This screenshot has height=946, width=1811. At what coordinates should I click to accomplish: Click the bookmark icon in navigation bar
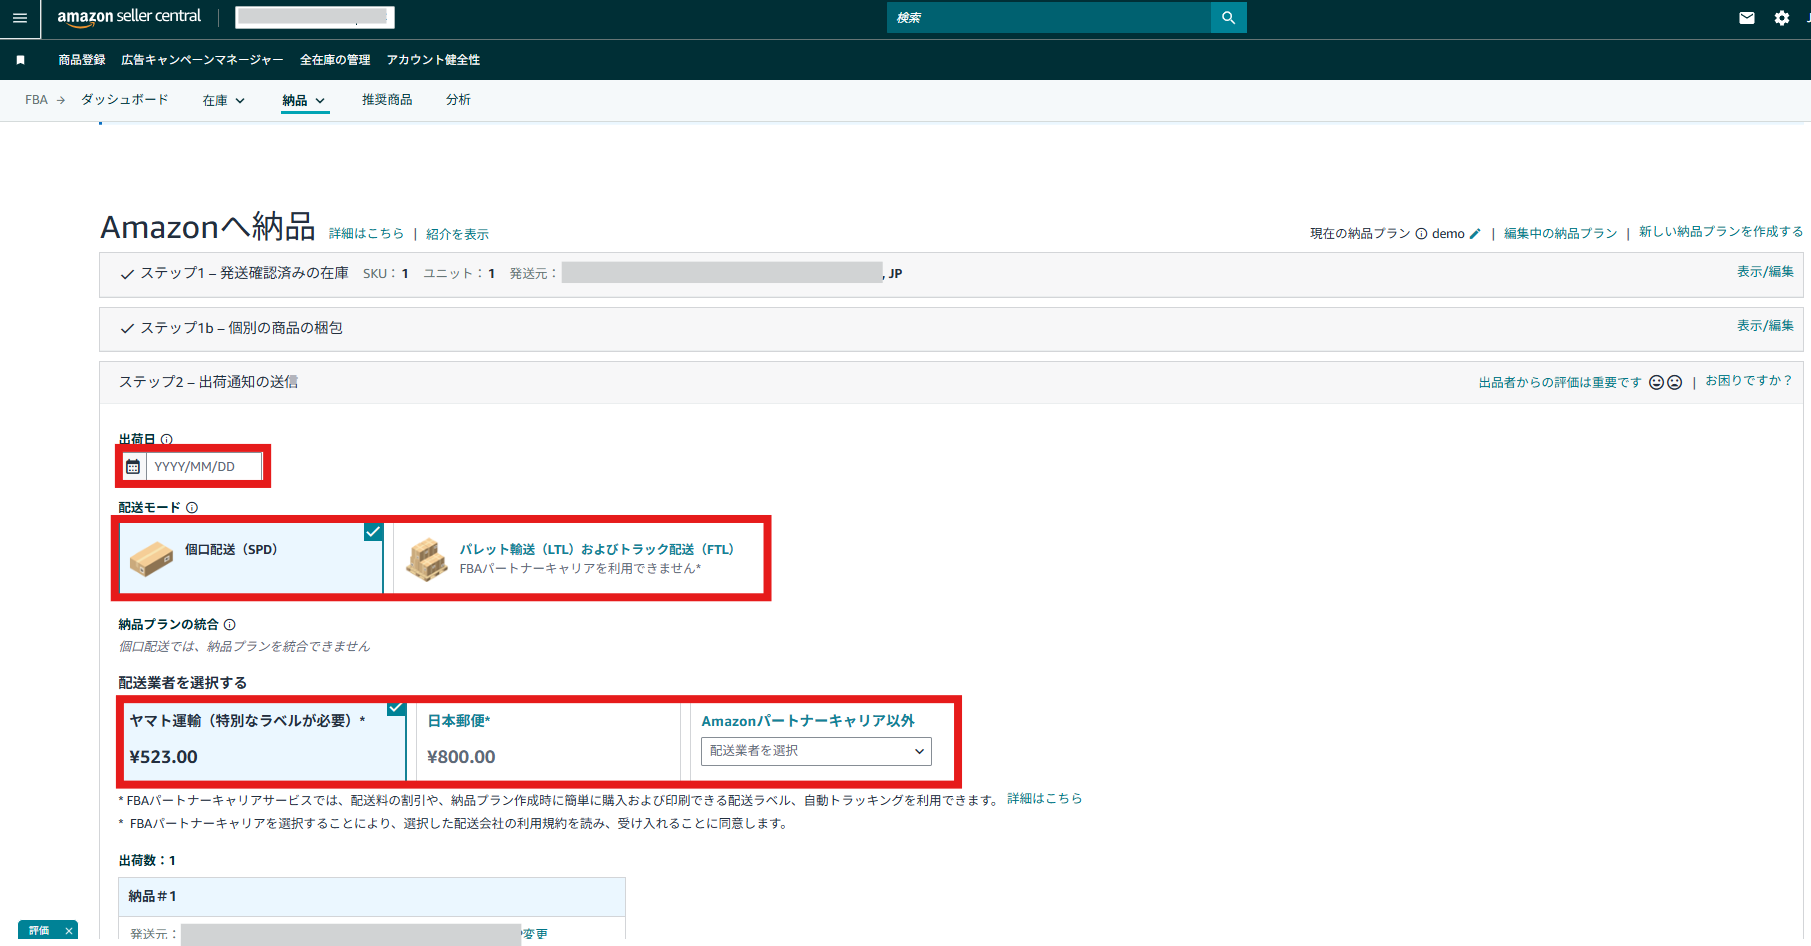pyautogui.click(x=20, y=60)
